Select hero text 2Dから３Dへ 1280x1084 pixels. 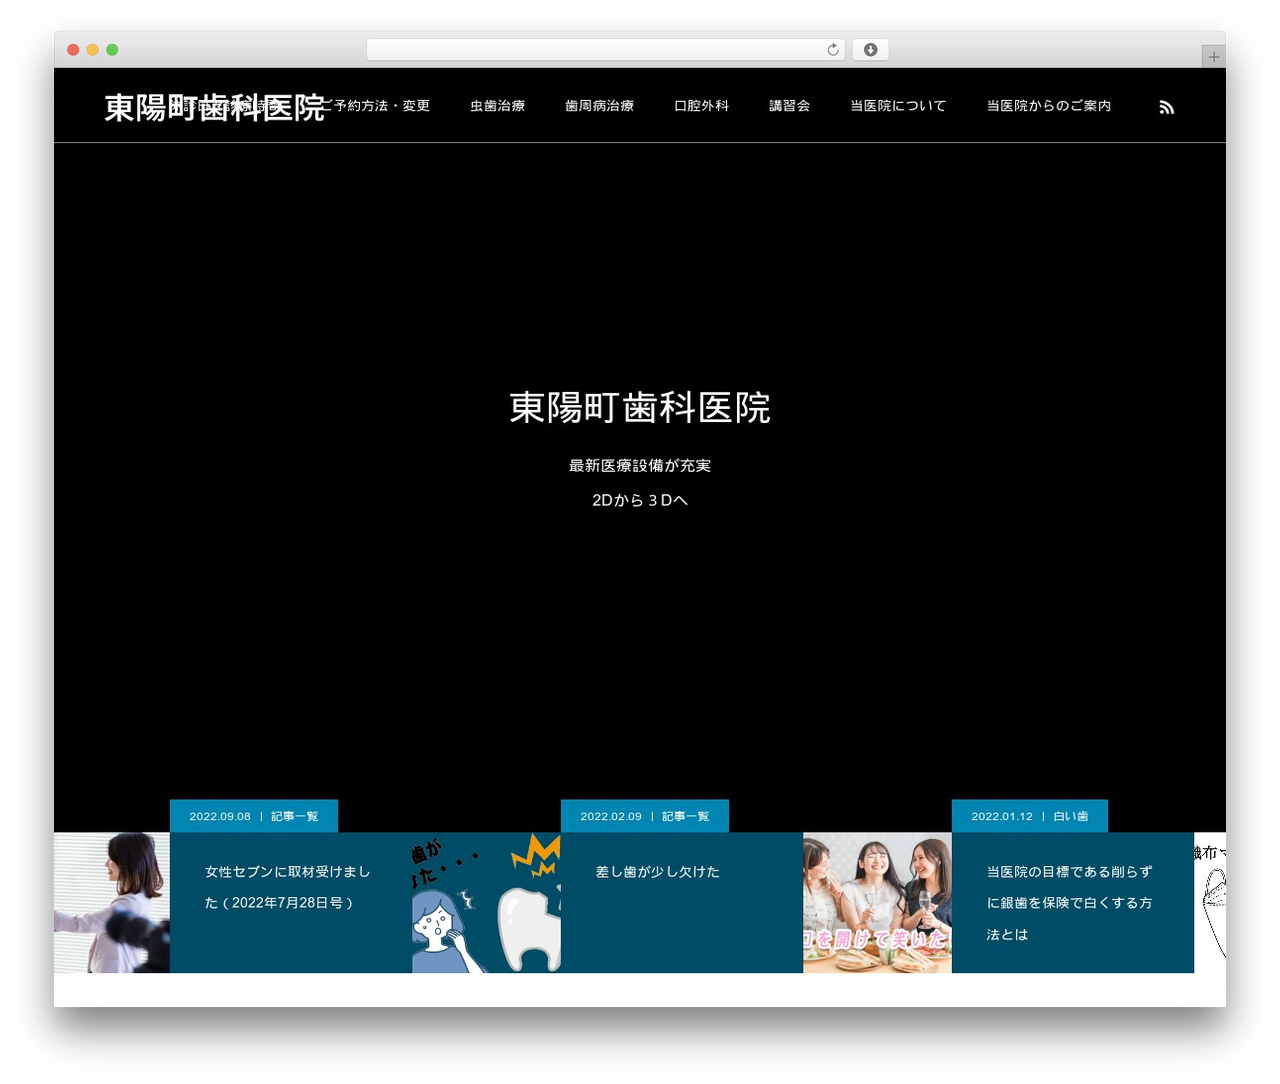(x=640, y=500)
